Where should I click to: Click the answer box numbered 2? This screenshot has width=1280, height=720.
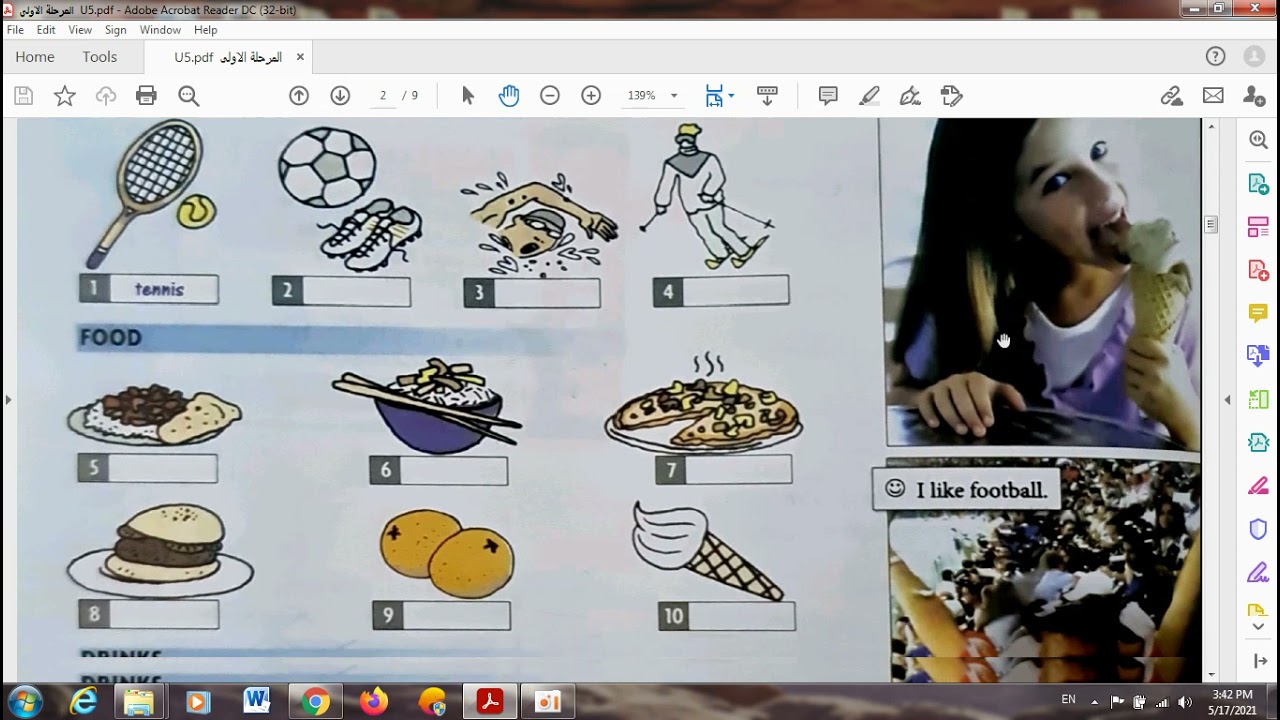tap(341, 291)
